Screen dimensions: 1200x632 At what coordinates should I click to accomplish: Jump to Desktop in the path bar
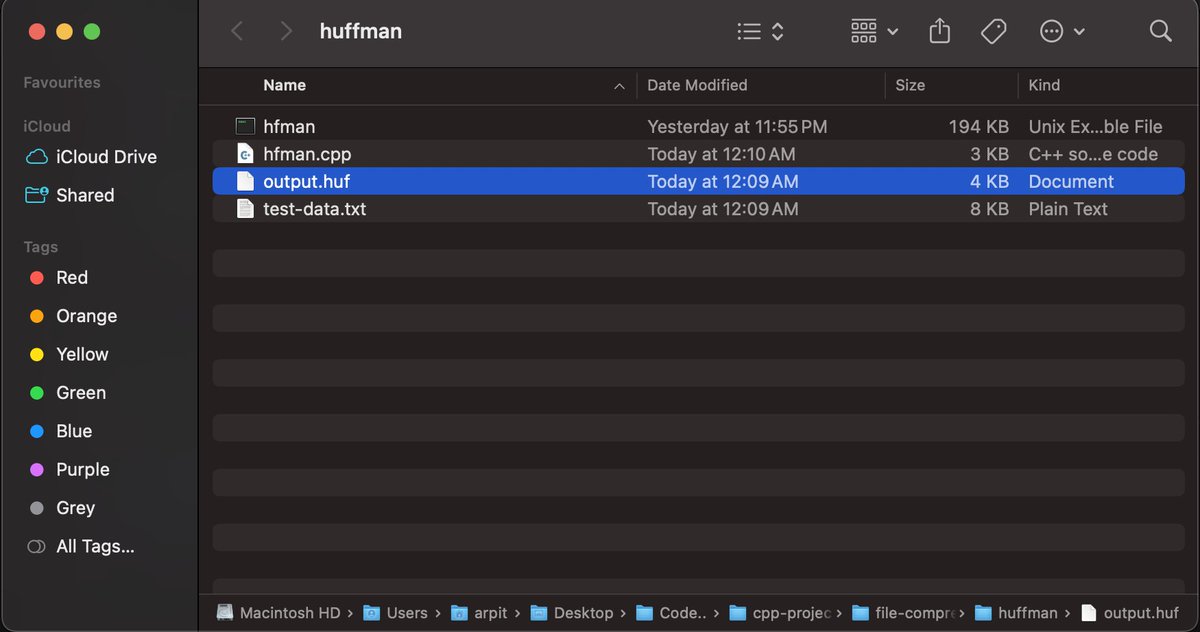point(571,613)
